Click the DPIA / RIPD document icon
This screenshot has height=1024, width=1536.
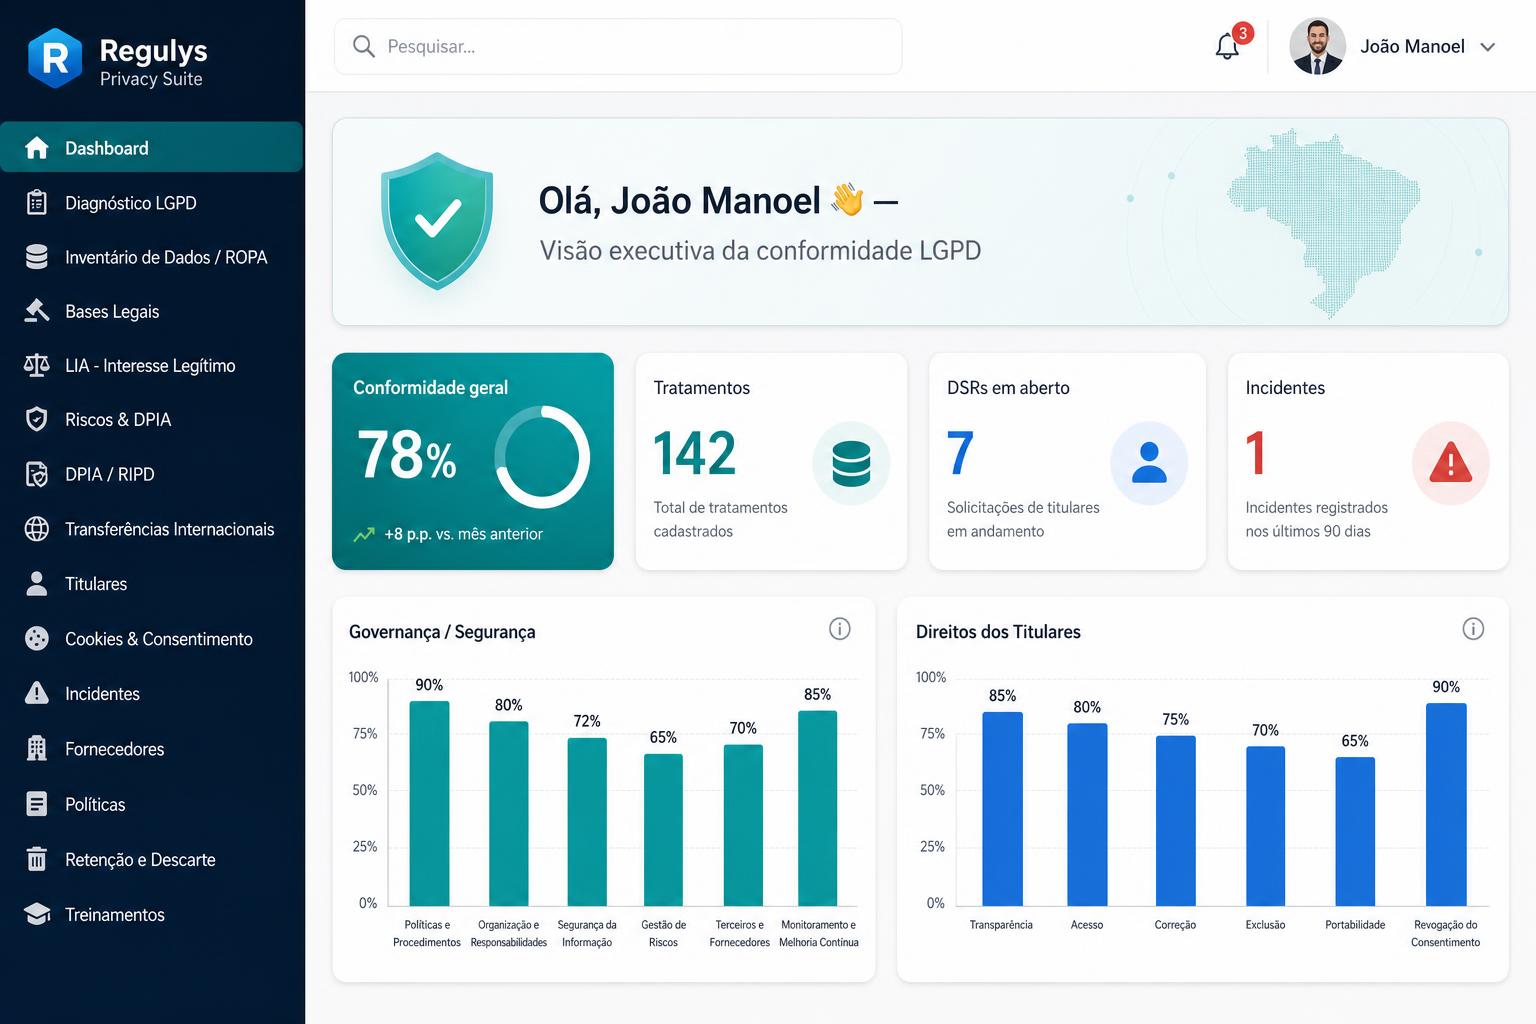tap(37, 474)
